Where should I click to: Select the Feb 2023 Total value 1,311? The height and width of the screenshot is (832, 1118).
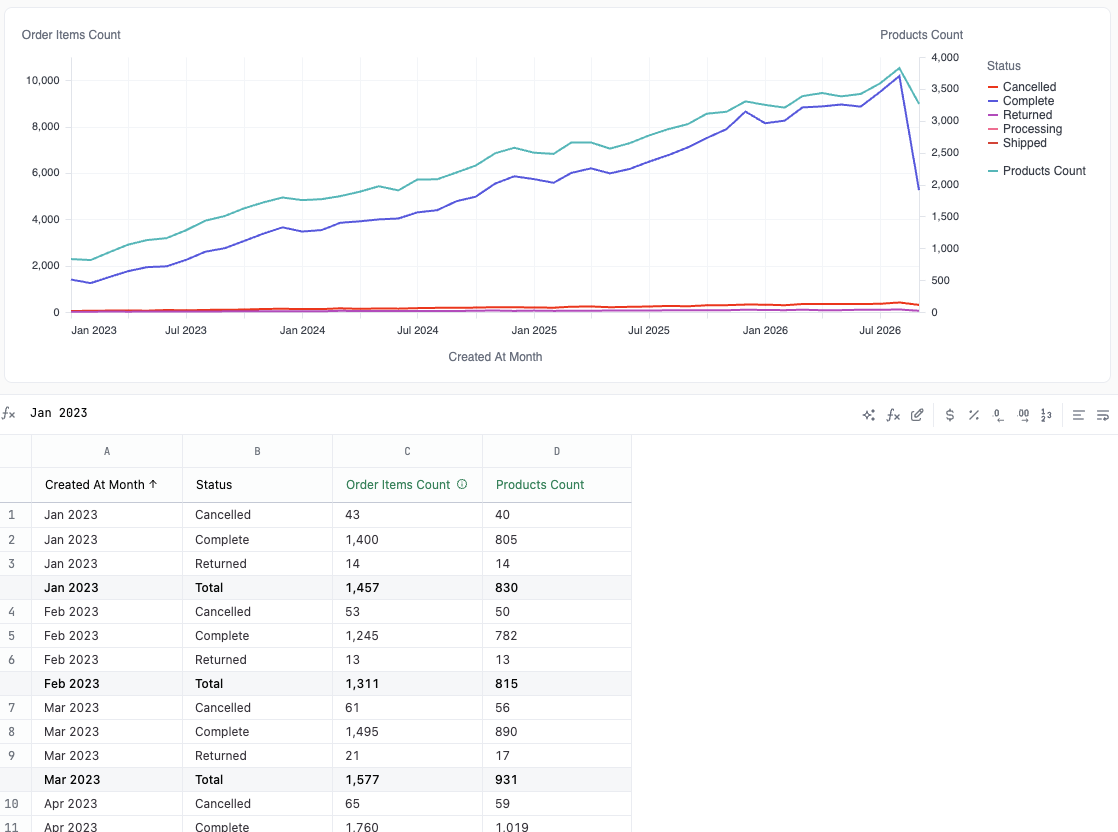(407, 683)
